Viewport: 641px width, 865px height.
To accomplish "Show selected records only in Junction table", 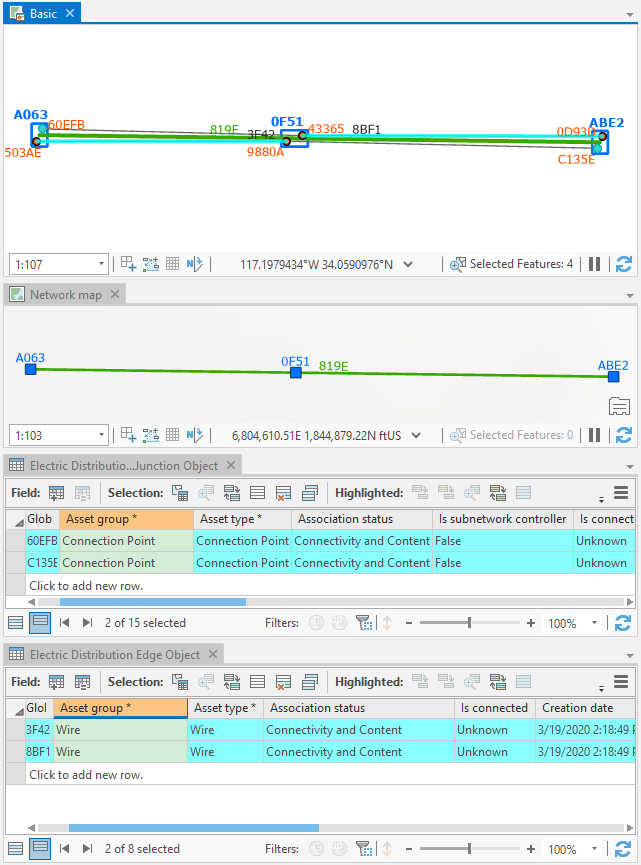I will click(40, 623).
